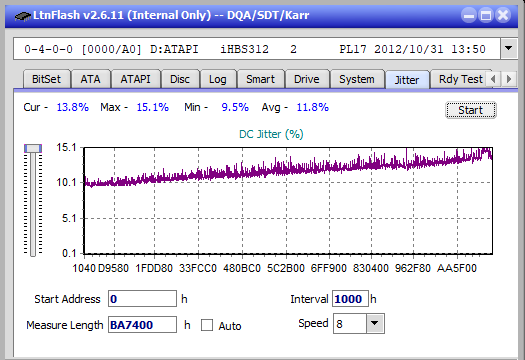The height and width of the screenshot is (360, 525).
Task: Open the System tab
Action: 357,79
